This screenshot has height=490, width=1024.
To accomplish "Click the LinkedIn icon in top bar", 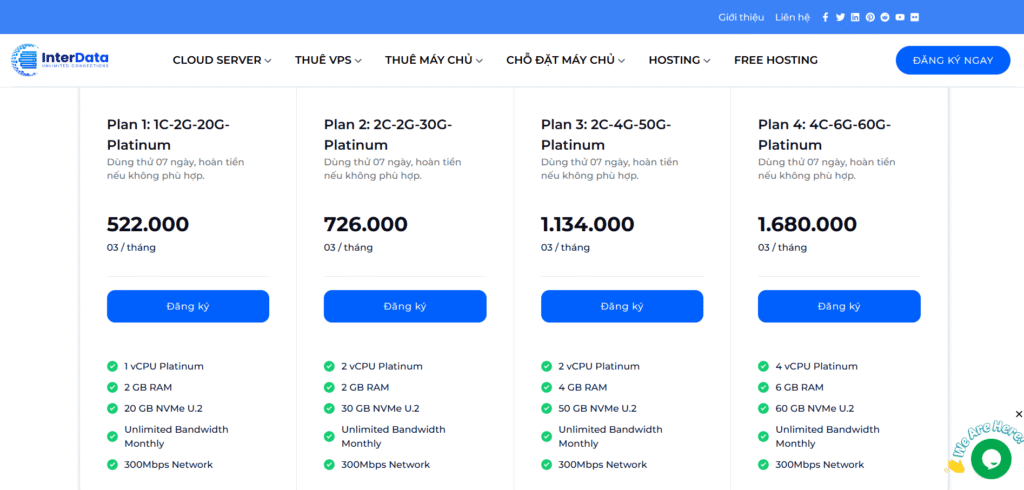I will tap(855, 17).
